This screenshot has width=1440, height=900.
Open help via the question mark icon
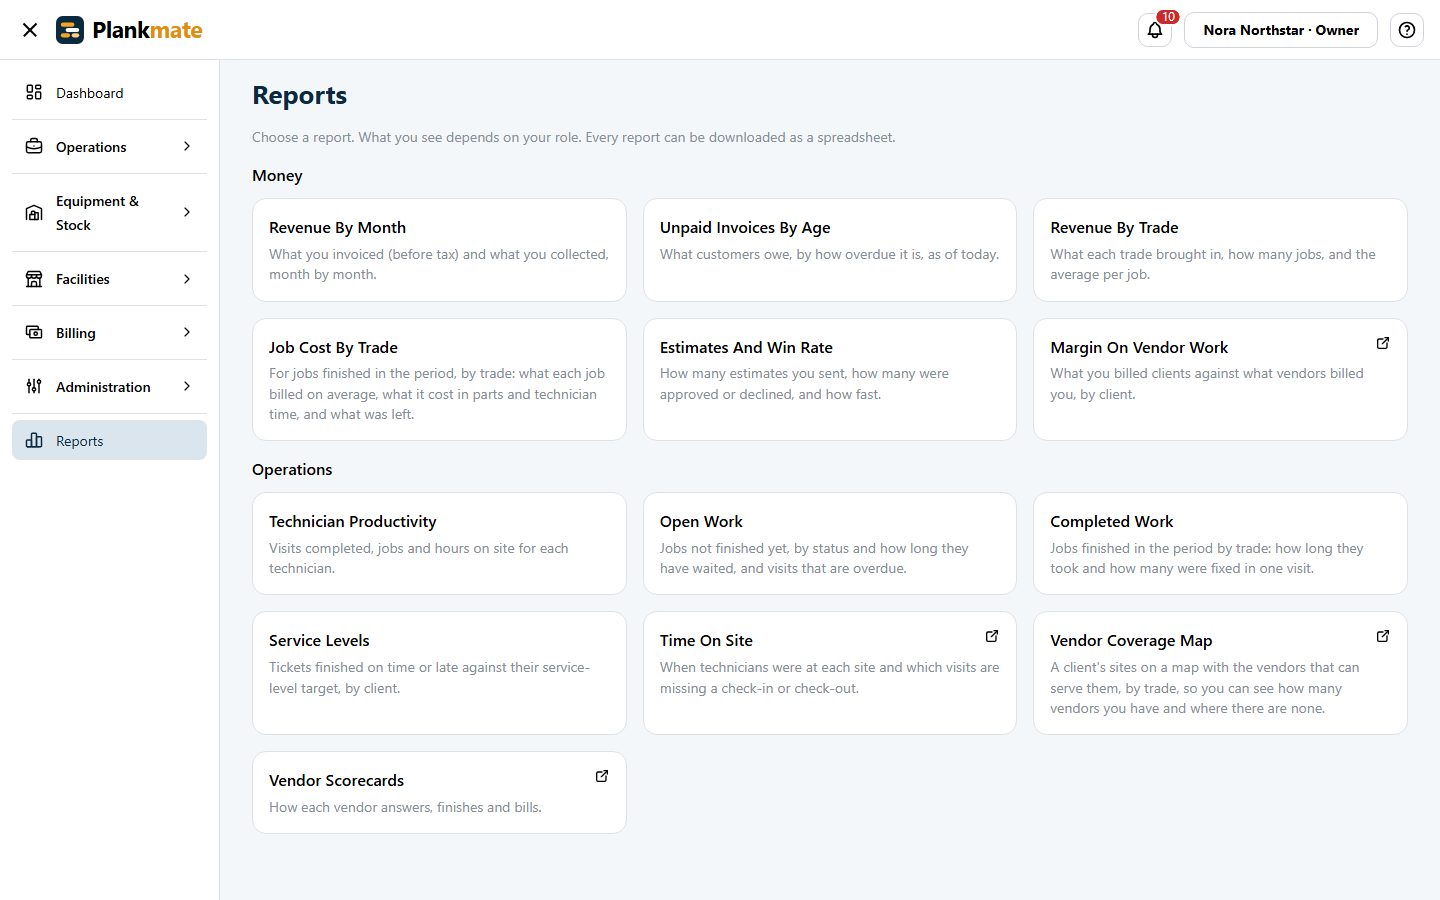tap(1407, 30)
